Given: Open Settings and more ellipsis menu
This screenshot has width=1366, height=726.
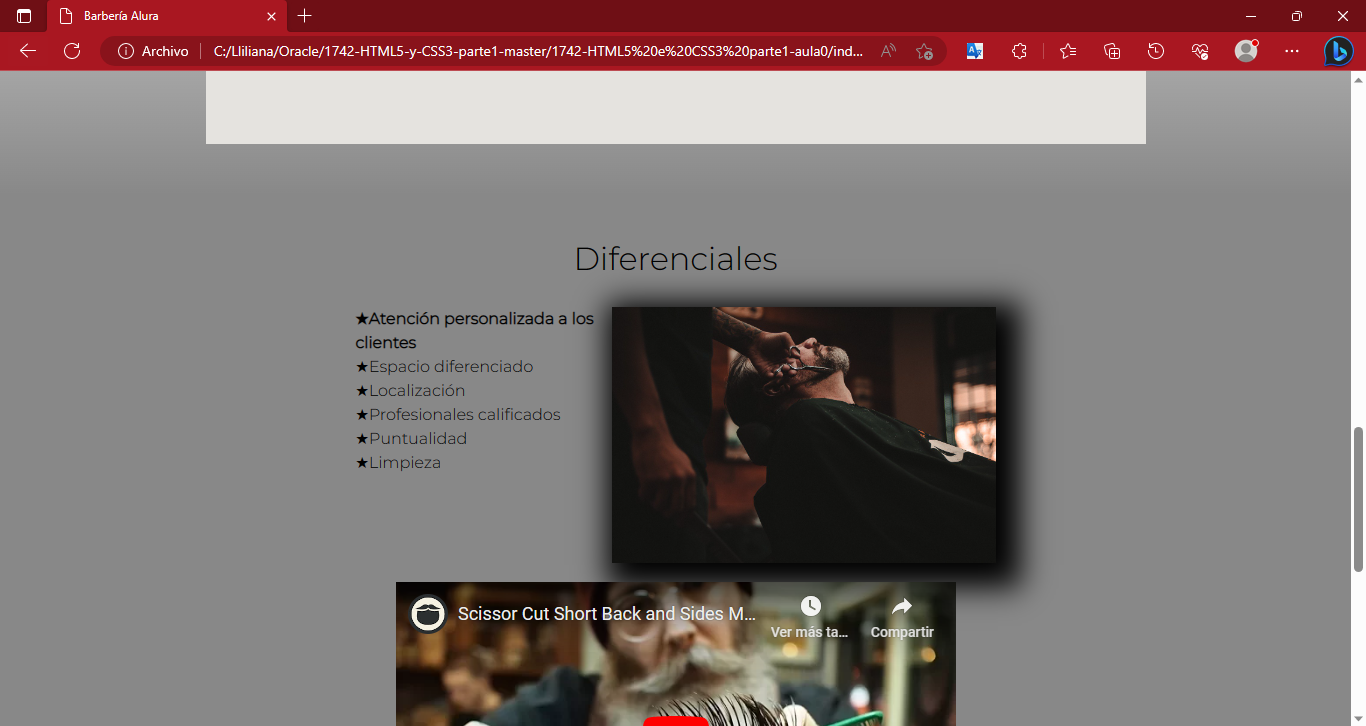Looking at the screenshot, I should [x=1292, y=51].
